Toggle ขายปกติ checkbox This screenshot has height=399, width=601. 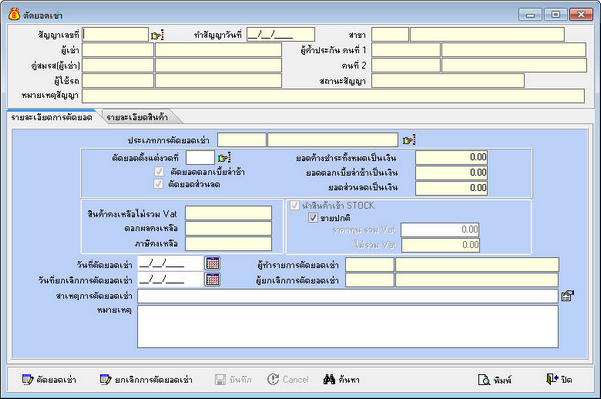[x=313, y=218]
